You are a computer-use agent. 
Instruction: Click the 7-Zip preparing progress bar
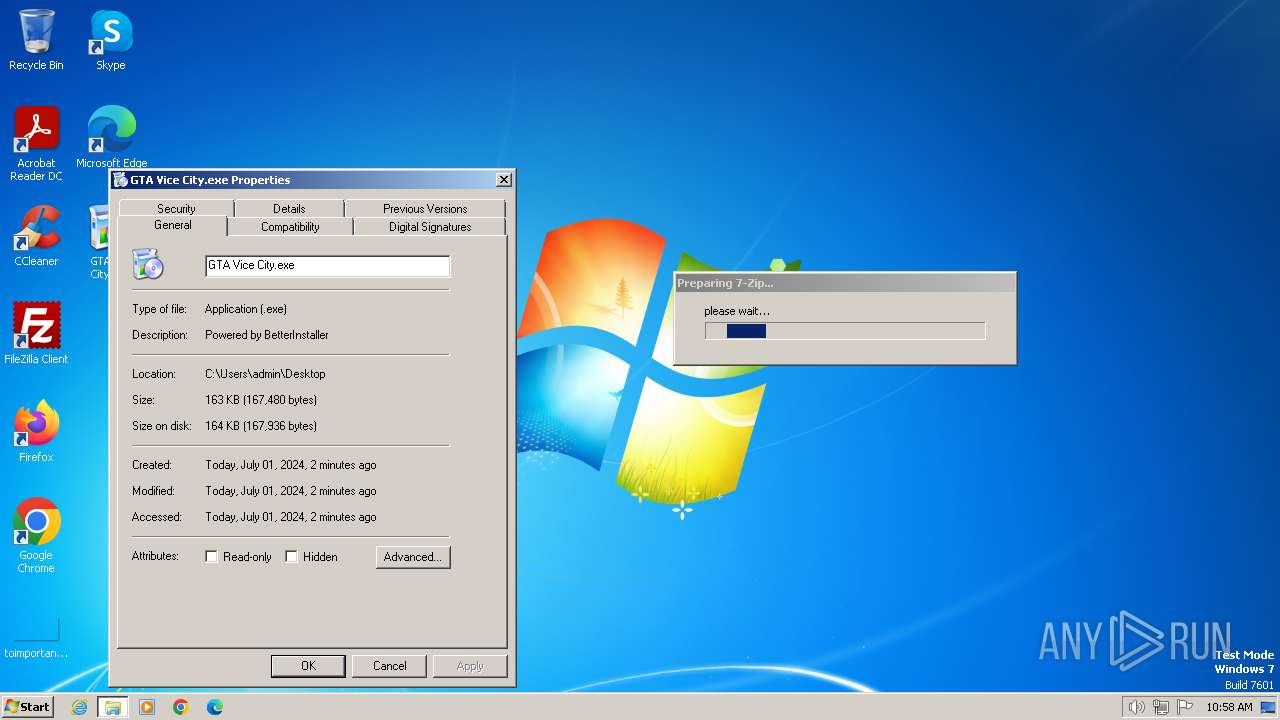pos(845,331)
